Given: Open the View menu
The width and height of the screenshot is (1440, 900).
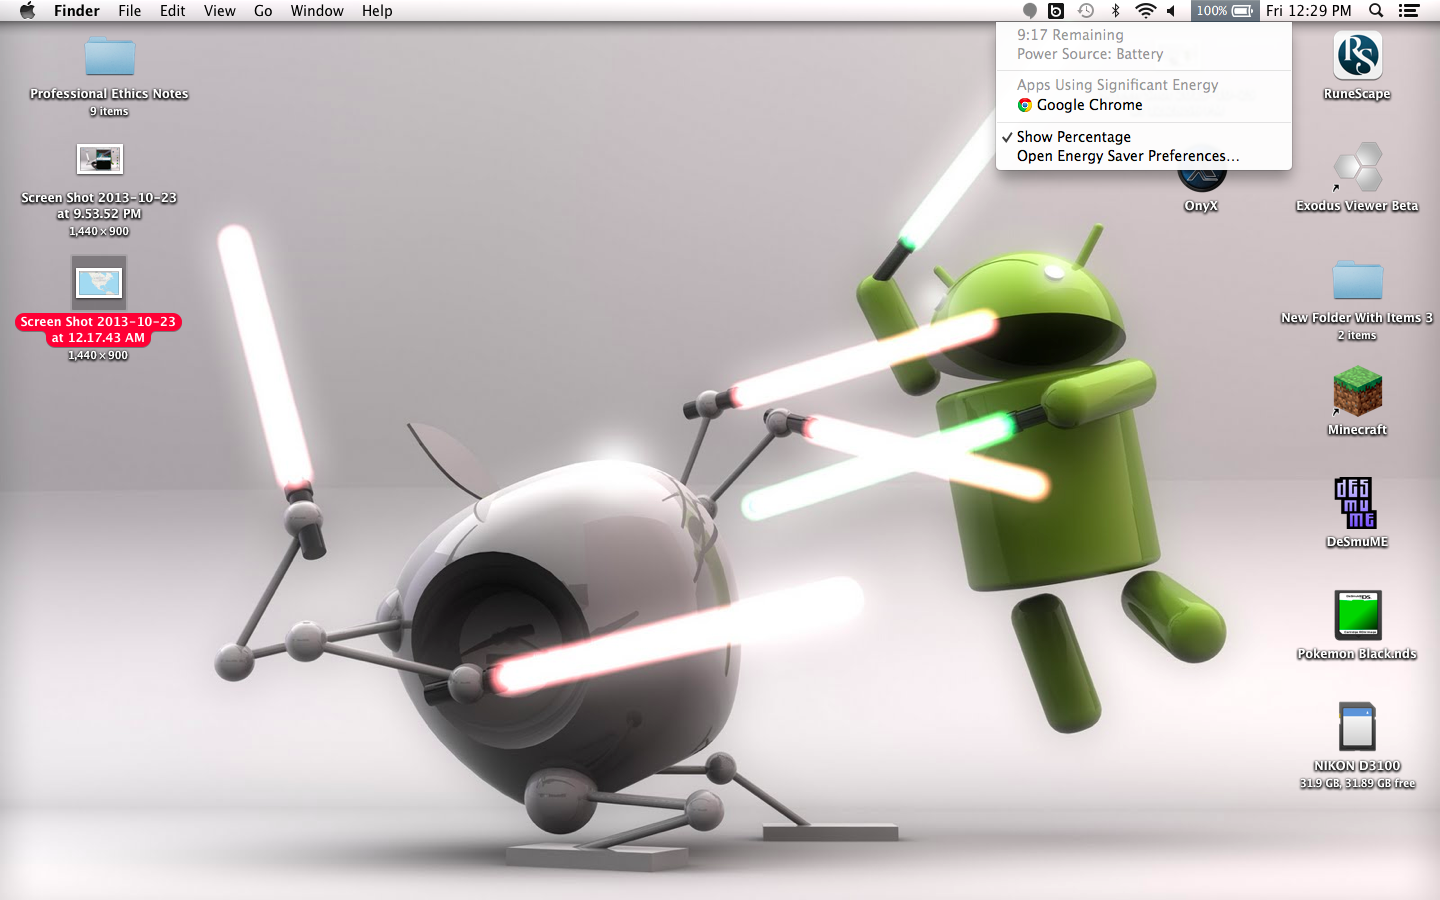Looking at the screenshot, I should pos(220,11).
